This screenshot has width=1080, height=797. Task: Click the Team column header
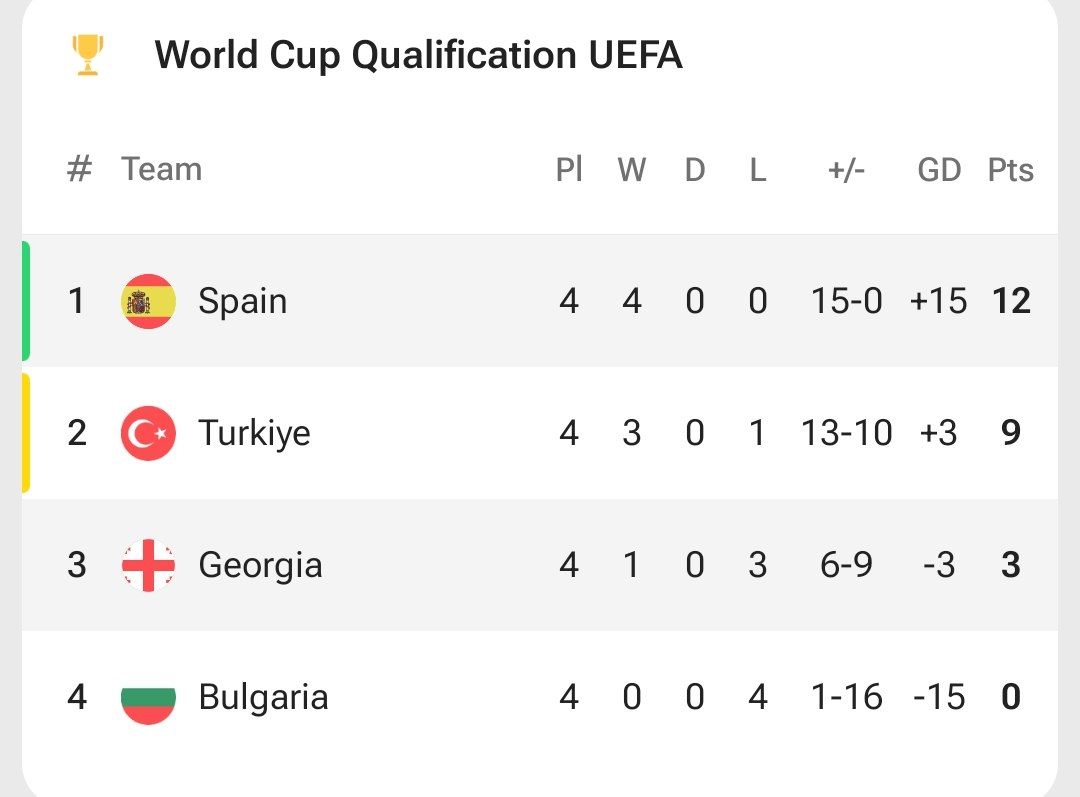pyautogui.click(x=161, y=169)
